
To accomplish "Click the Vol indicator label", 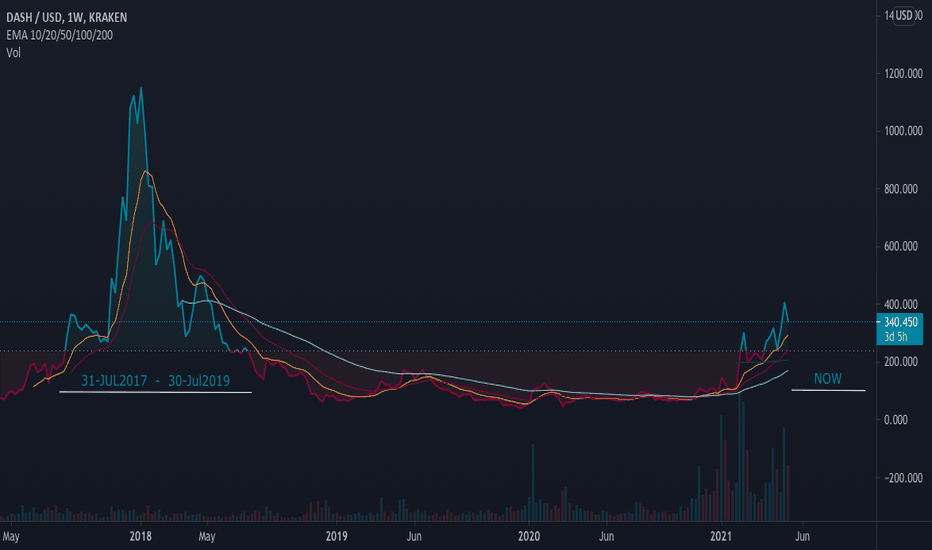I will pos(14,53).
